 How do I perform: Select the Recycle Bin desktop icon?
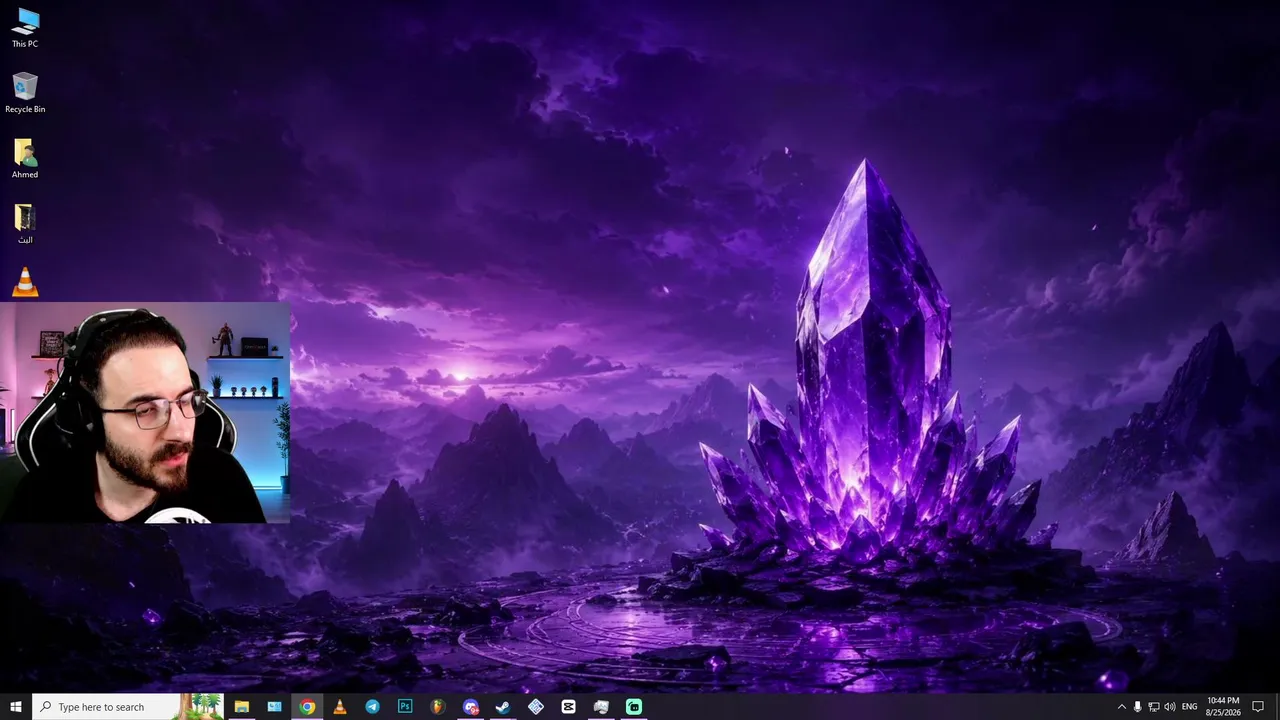pyautogui.click(x=25, y=92)
